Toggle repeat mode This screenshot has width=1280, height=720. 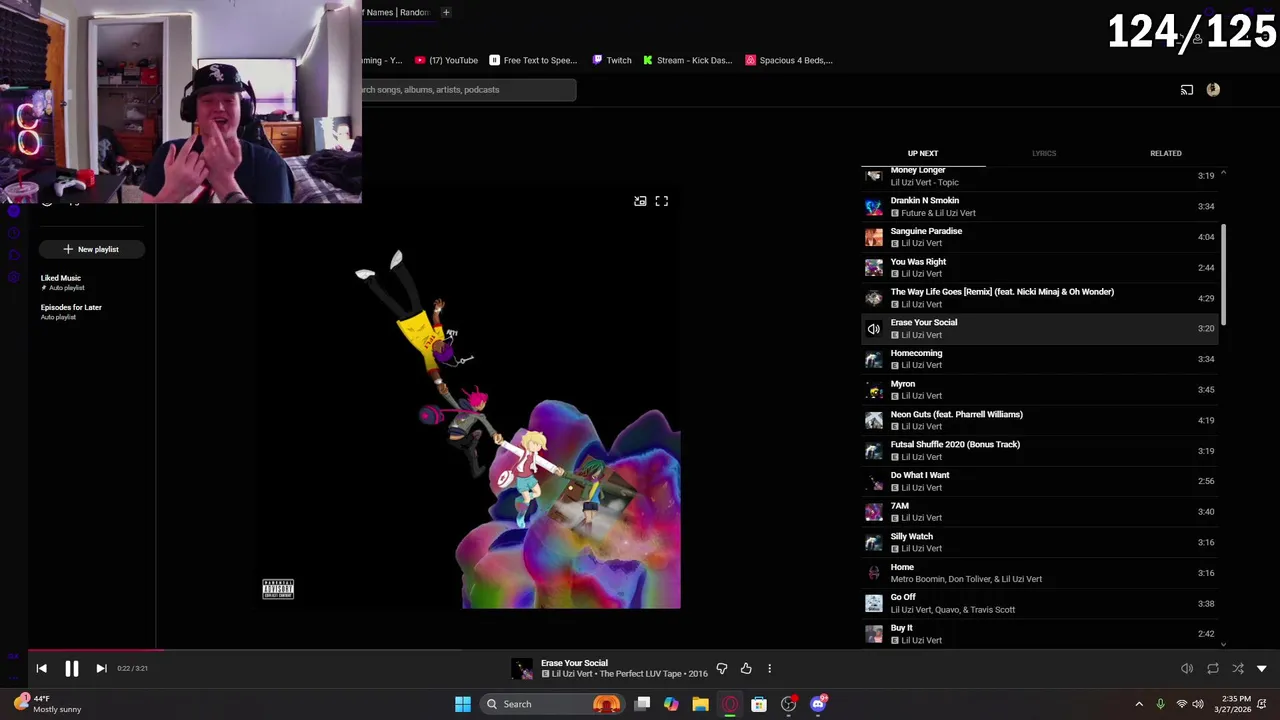pos(1213,668)
